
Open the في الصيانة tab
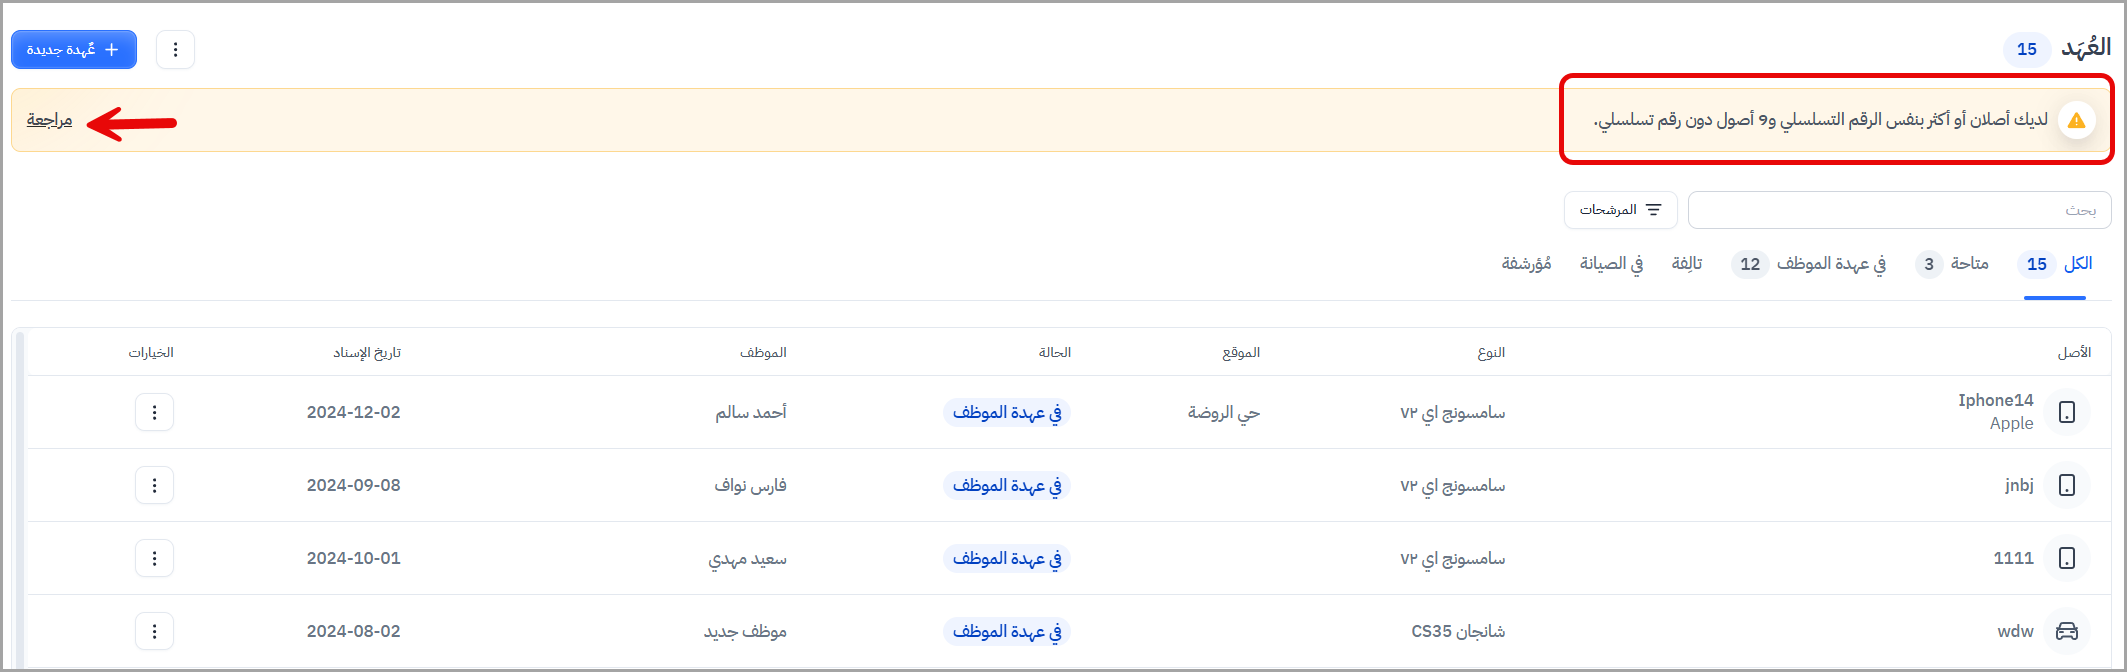pyautogui.click(x=1611, y=264)
